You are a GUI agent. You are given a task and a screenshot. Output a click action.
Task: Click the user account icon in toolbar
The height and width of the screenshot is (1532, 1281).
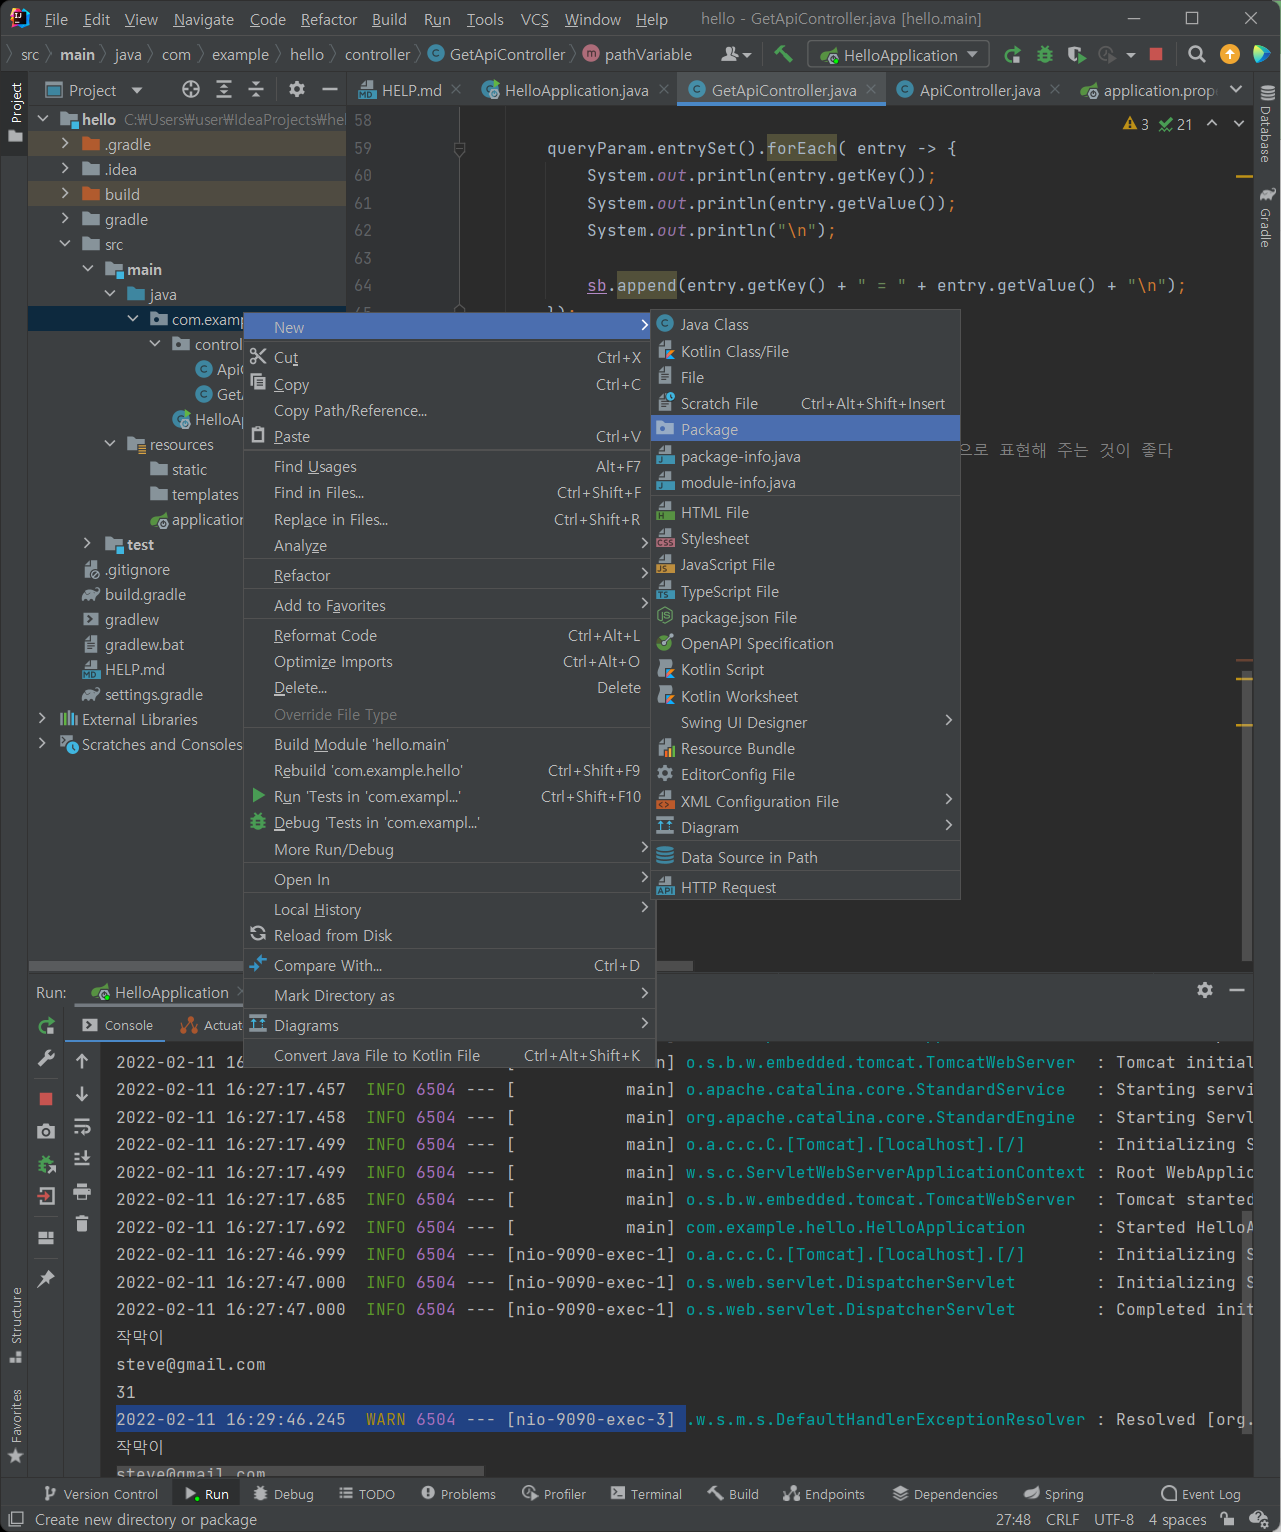pyautogui.click(x=736, y=54)
